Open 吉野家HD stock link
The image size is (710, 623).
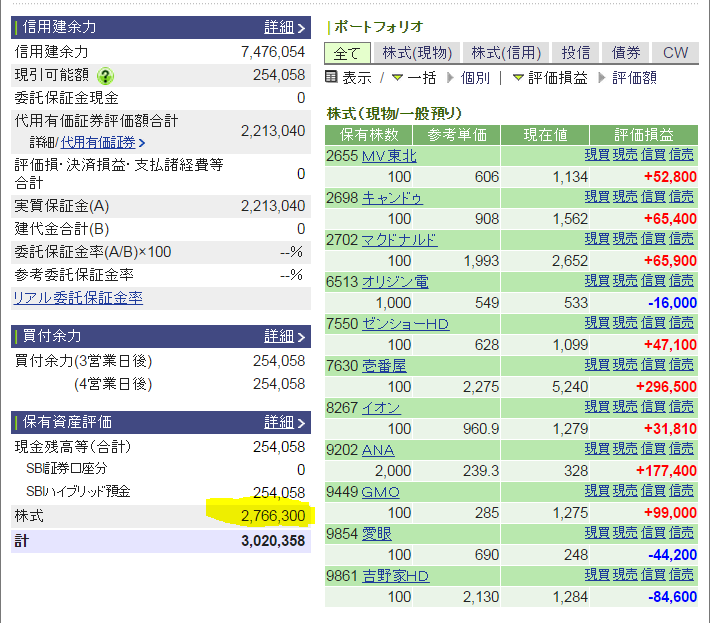[x=395, y=576]
